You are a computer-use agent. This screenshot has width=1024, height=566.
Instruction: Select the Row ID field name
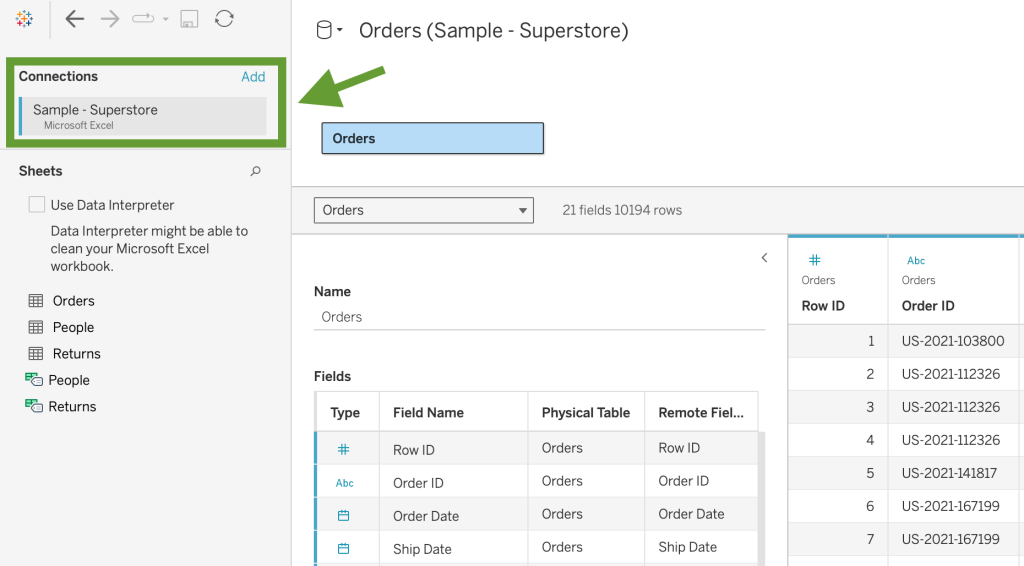pos(414,450)
